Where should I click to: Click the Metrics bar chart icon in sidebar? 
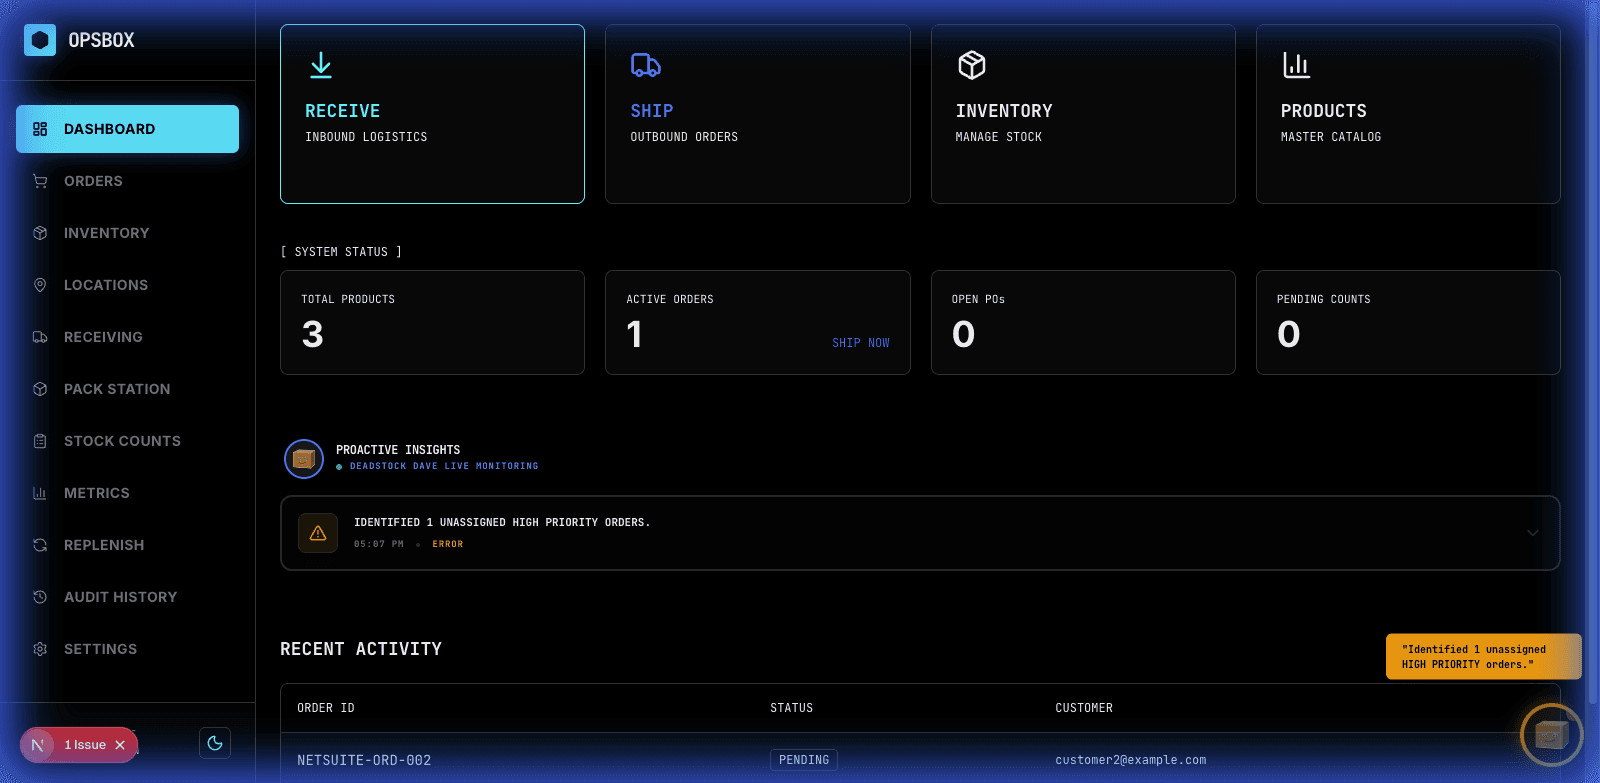[x=40, y=493]
